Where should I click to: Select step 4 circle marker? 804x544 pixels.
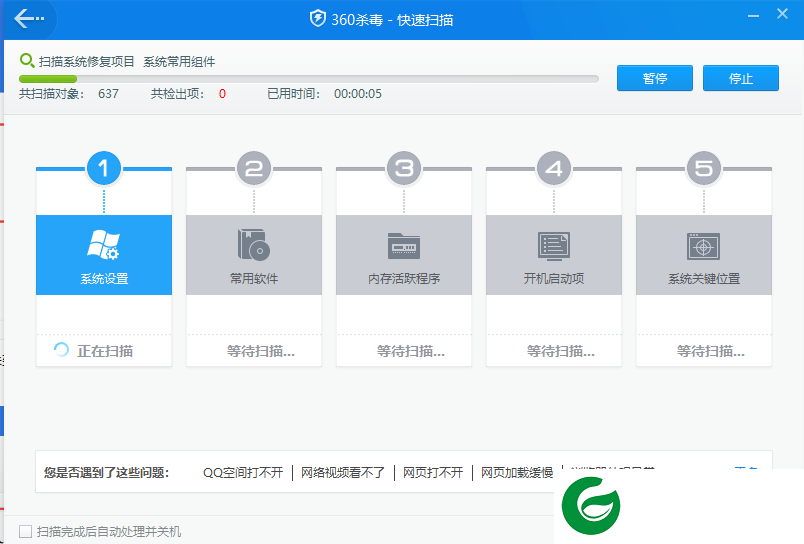554,168
